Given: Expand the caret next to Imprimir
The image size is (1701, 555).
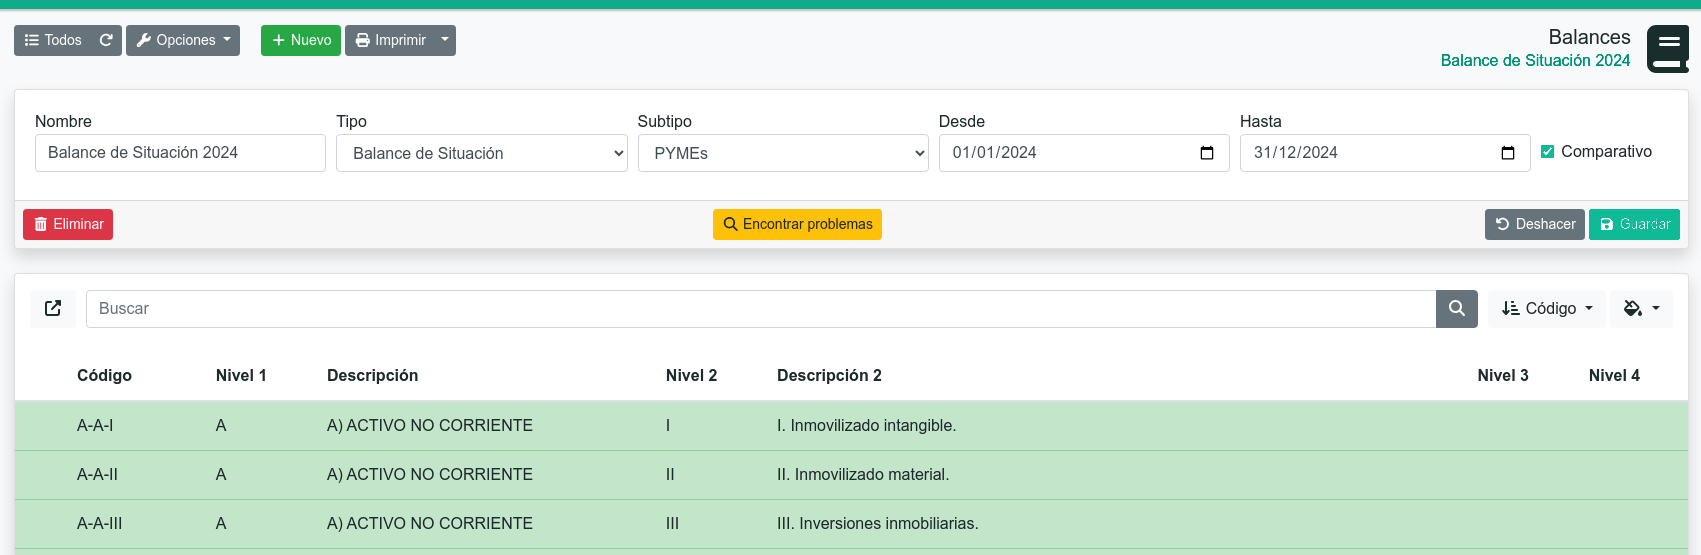Looking at the screenshot, I should [445, 40].
